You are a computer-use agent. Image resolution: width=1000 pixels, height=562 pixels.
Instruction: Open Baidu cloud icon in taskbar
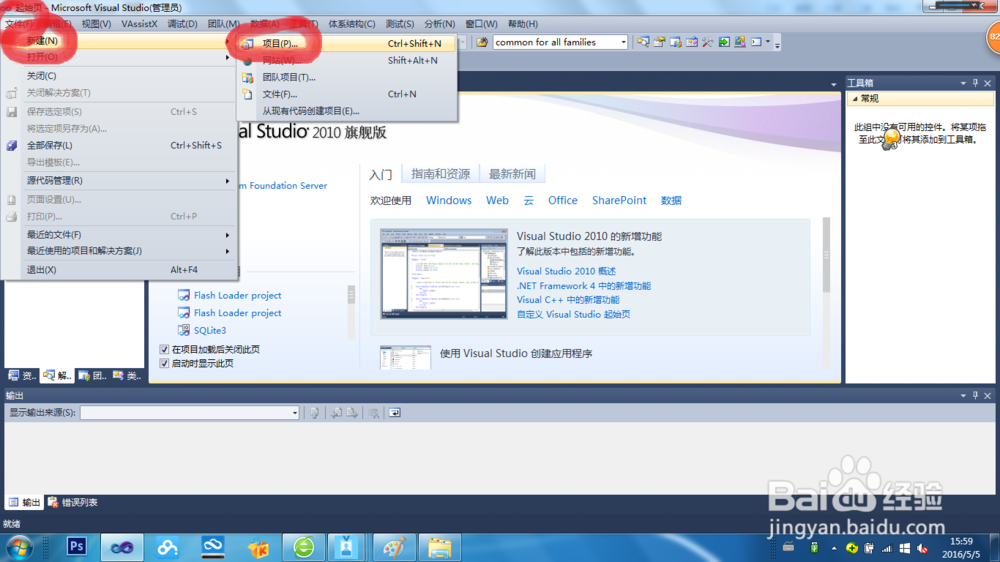pos(168,547)
